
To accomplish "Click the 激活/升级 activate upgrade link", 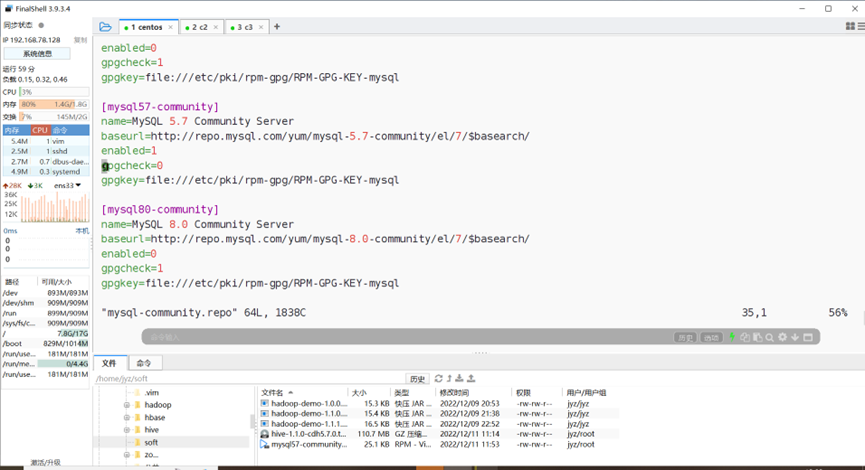I will [x=46, y=463].
